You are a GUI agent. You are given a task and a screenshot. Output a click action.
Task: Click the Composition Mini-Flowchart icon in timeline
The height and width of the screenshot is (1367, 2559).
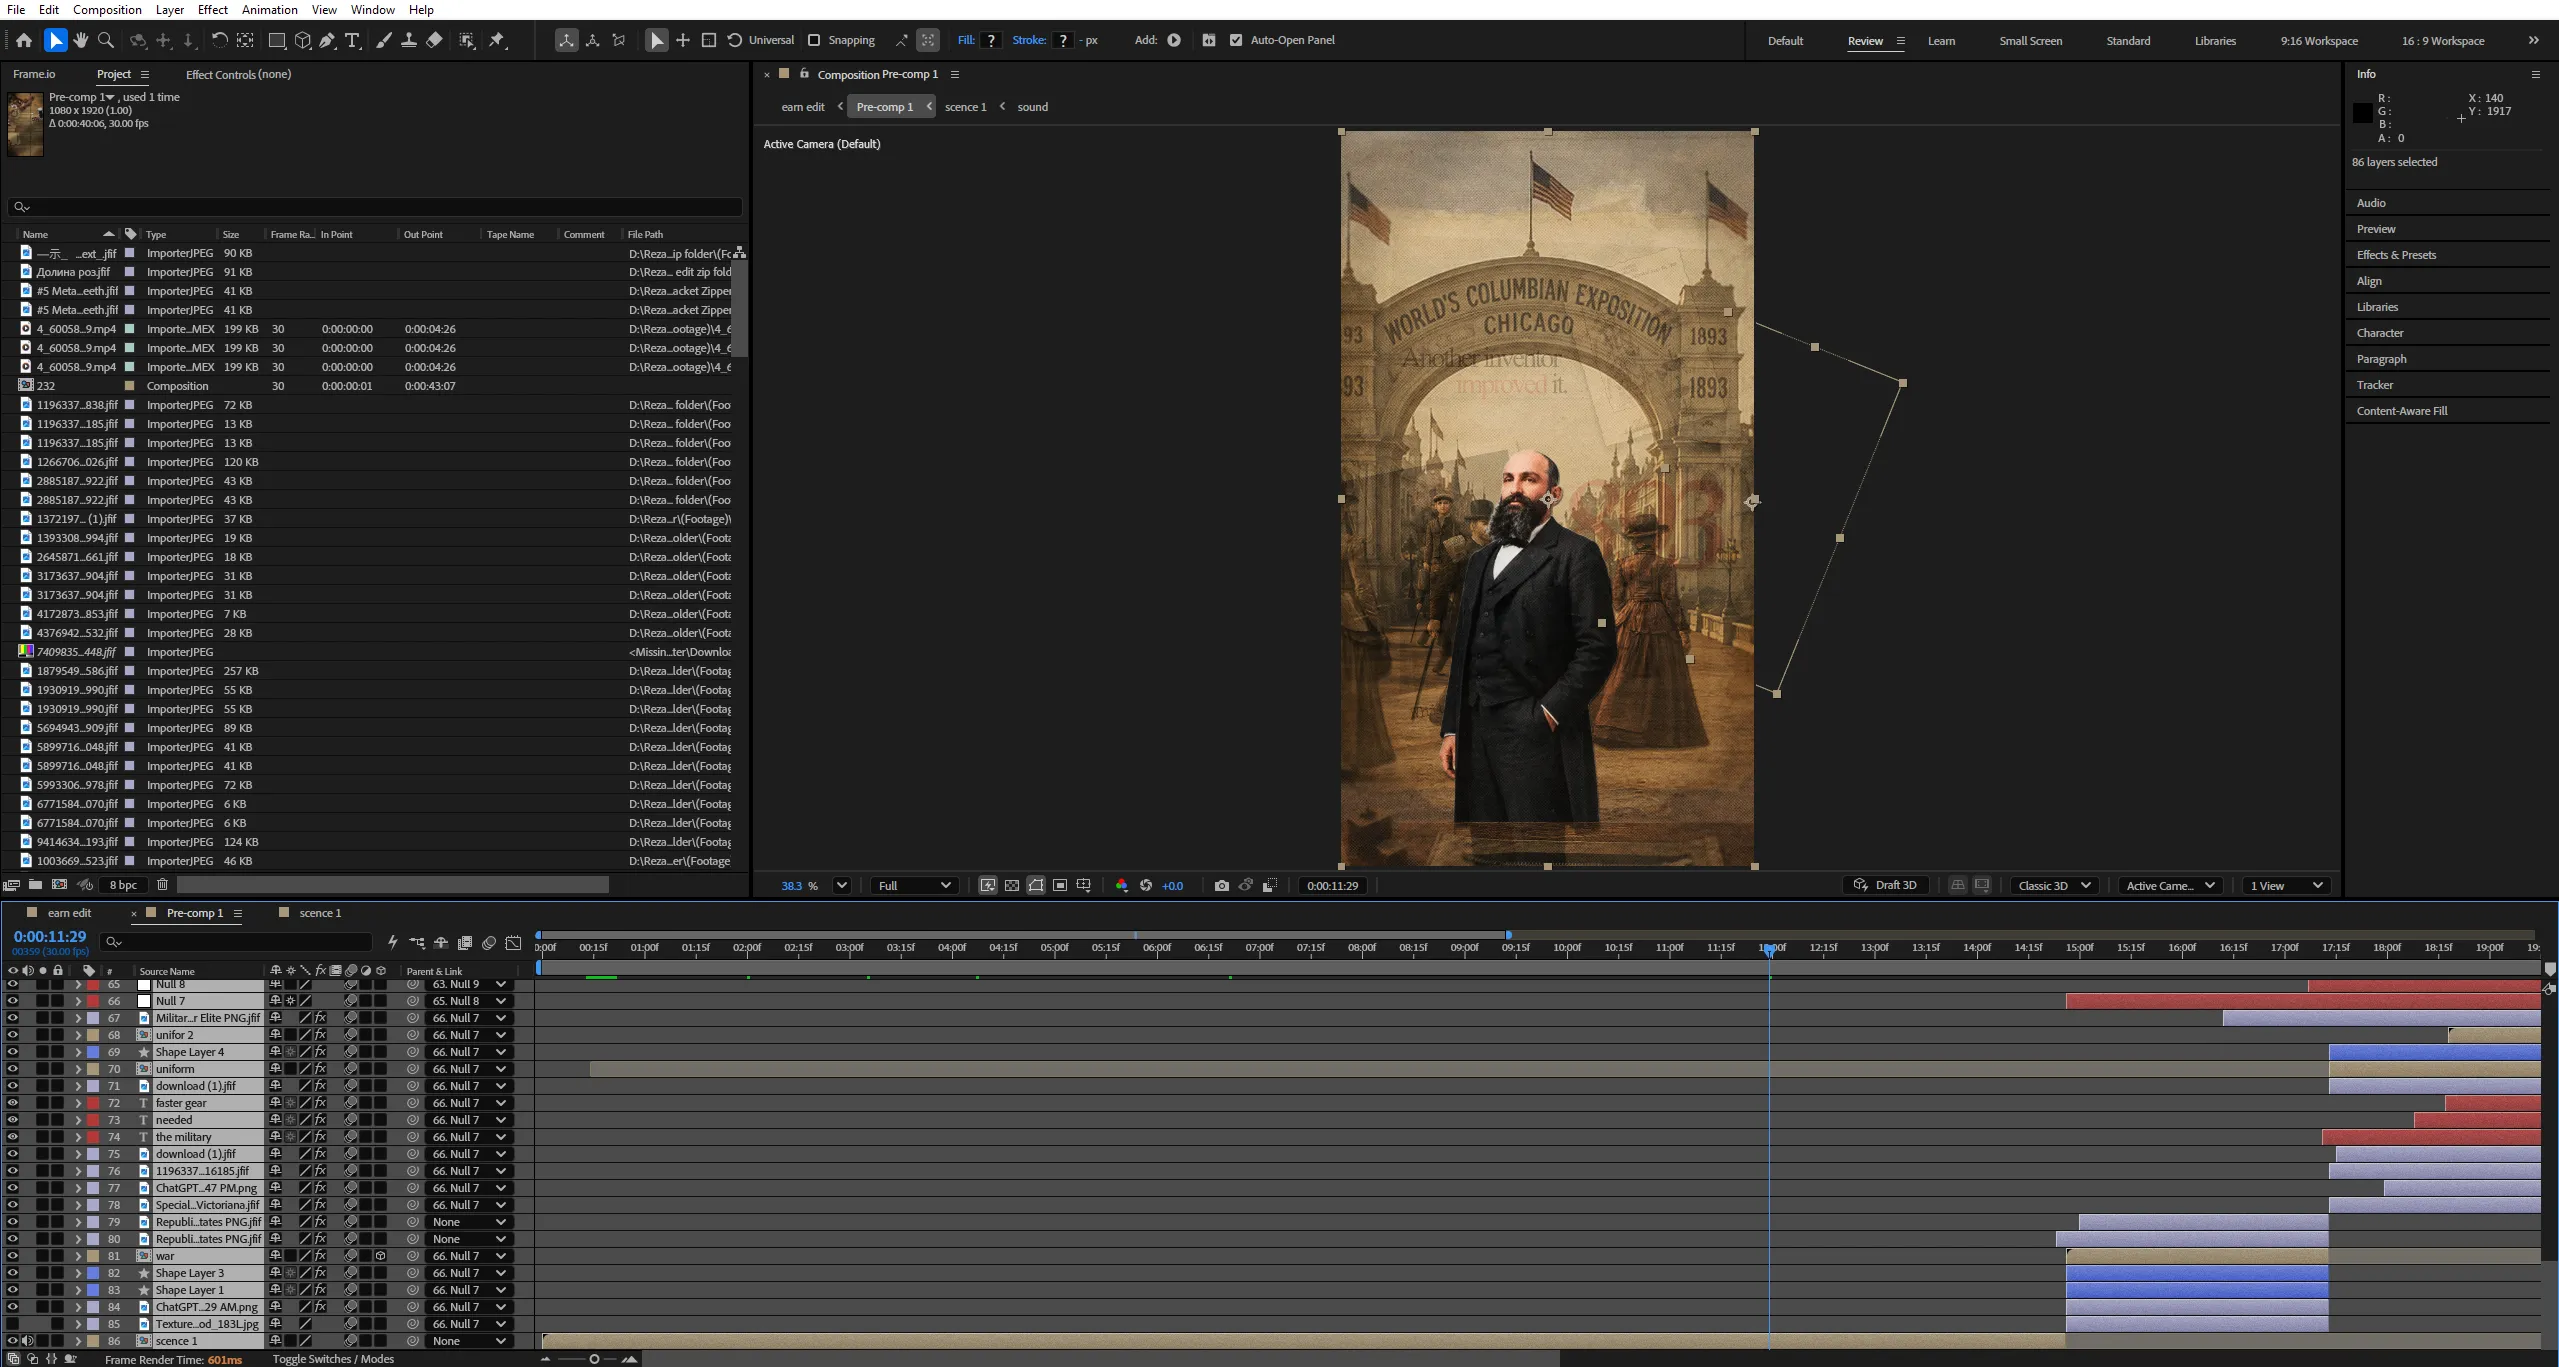coord(417,942)
